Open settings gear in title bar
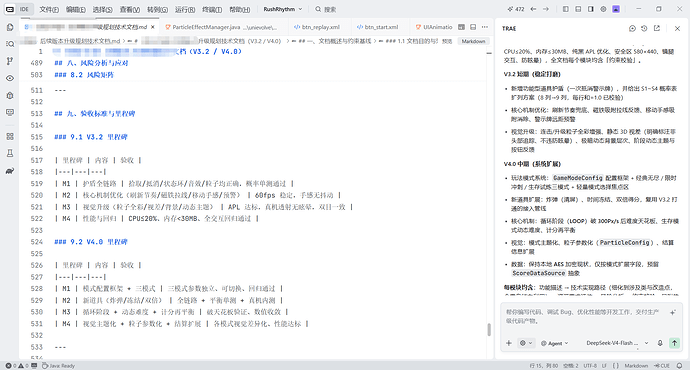 pos(603,9)
